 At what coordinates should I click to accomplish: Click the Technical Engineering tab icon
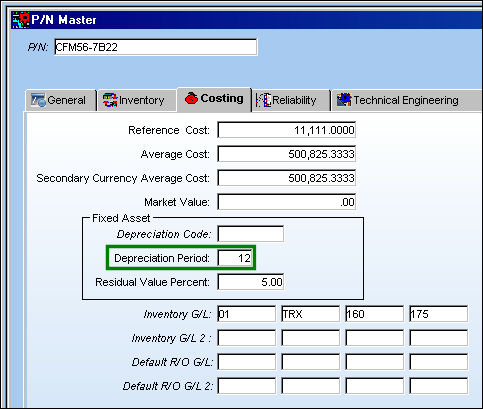(344, 100)
